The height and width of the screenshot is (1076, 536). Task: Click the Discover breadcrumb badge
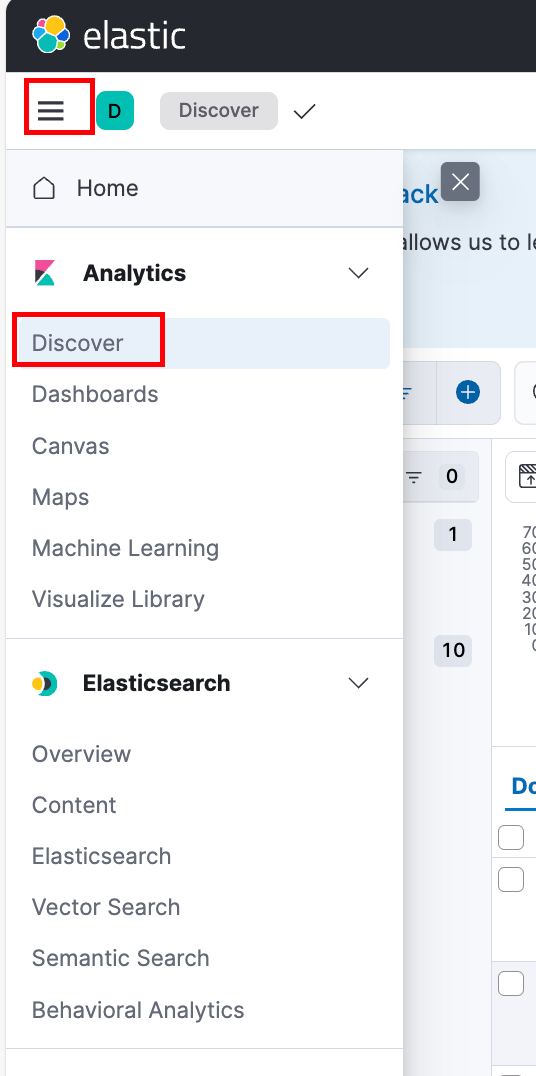[219, 110]
